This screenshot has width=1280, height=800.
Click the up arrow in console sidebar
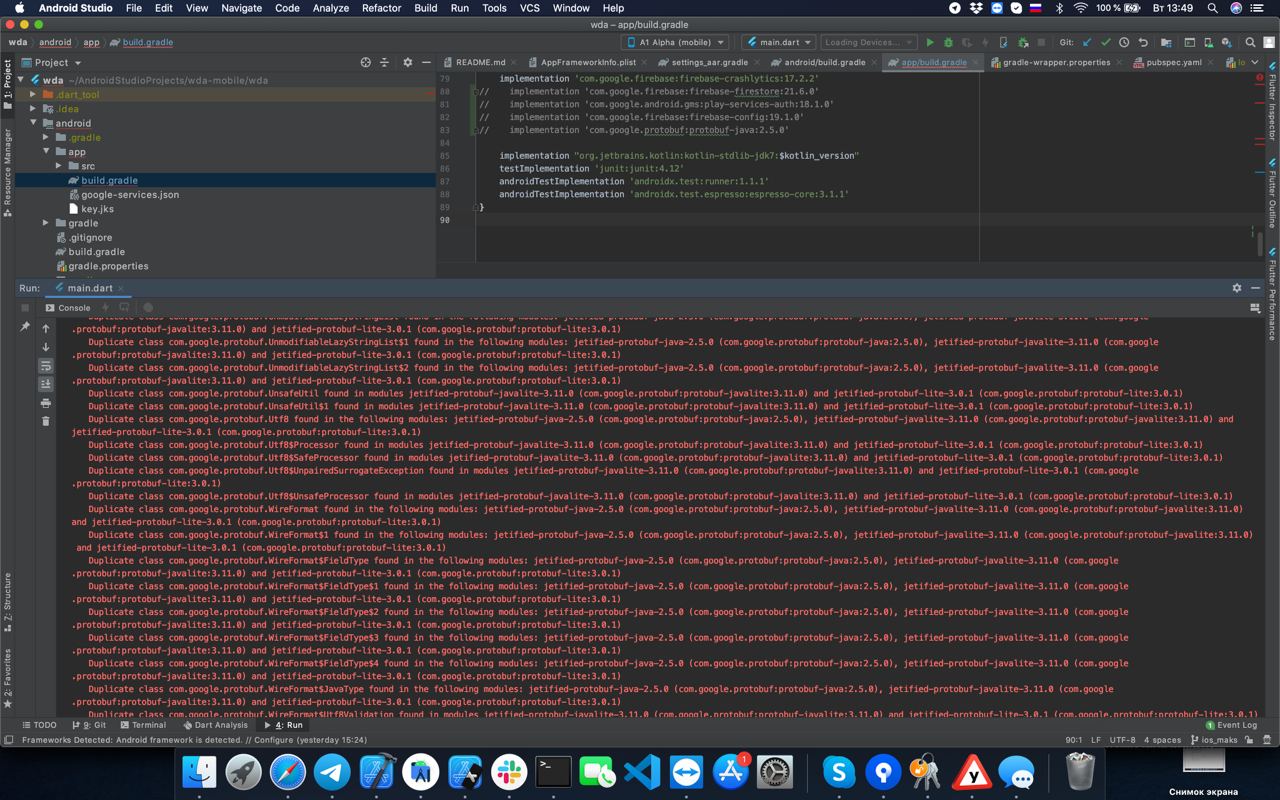tap(46, 328)
